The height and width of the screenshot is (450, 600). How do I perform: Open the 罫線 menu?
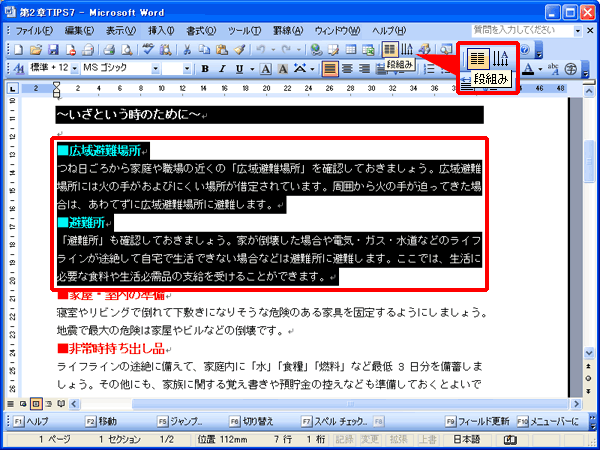[288, 31]
